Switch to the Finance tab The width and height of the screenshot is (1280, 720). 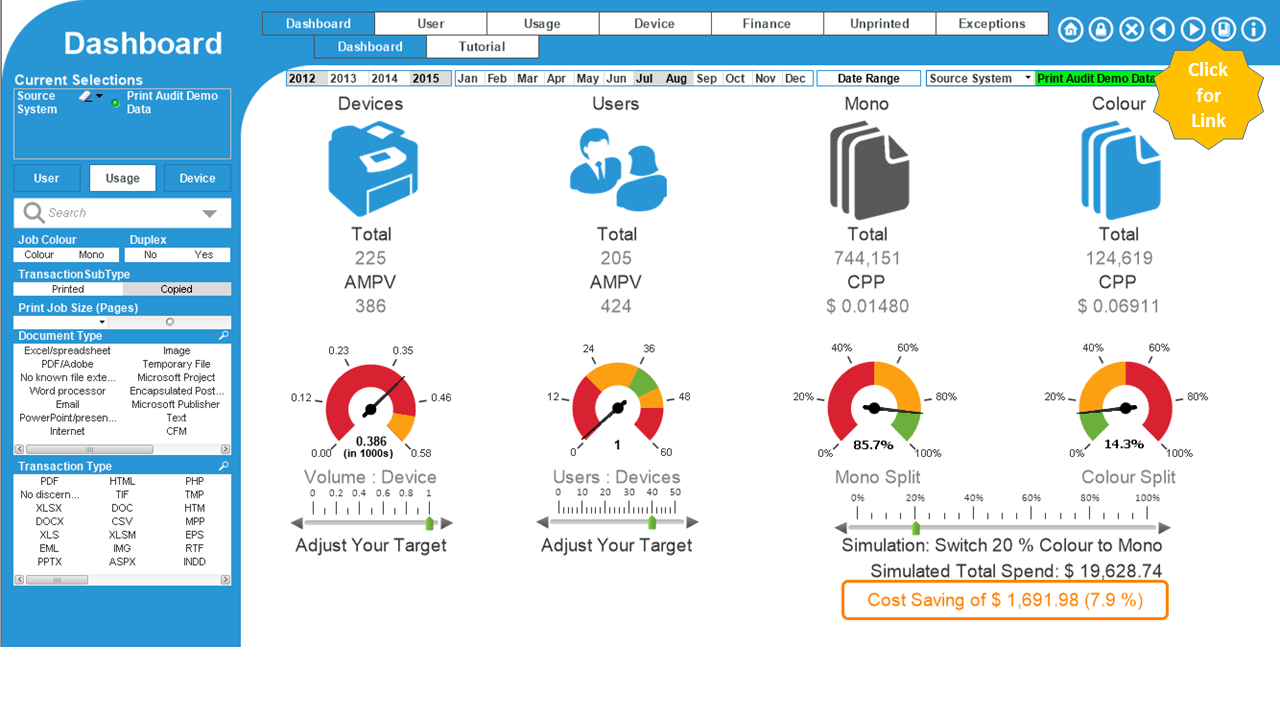click(767, 24)
